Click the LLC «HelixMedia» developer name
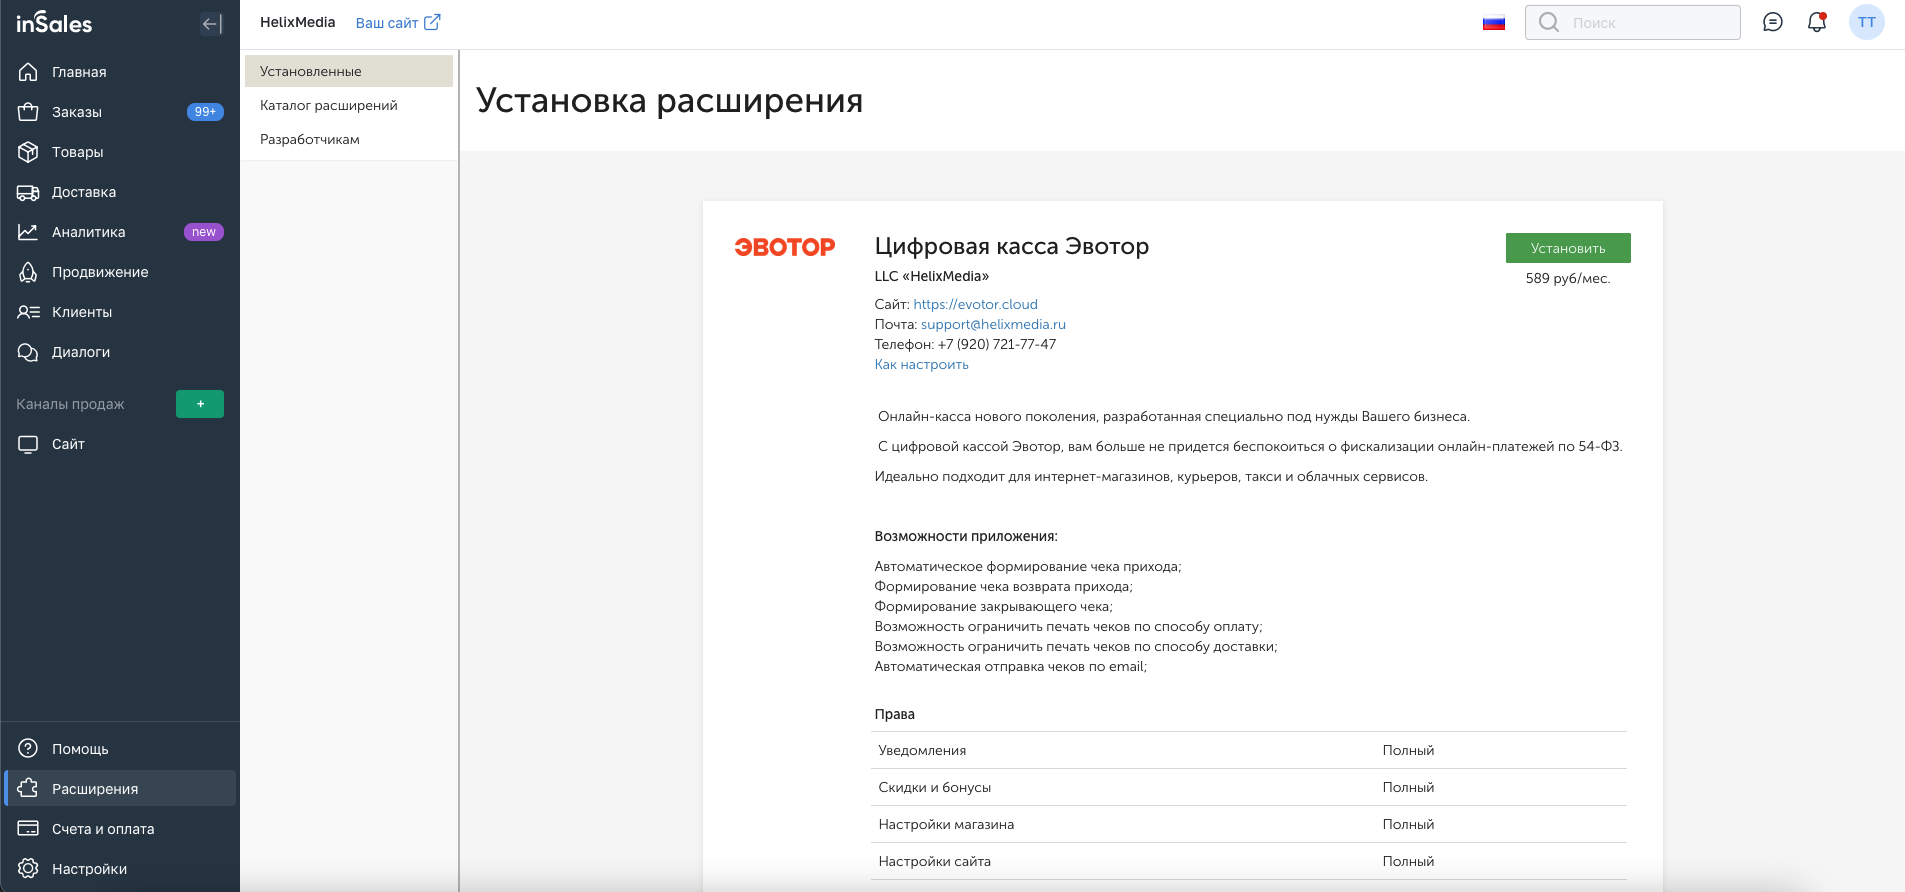This screenshot has height=892, width=1905. pyautogui.click(x=932, y=276)
